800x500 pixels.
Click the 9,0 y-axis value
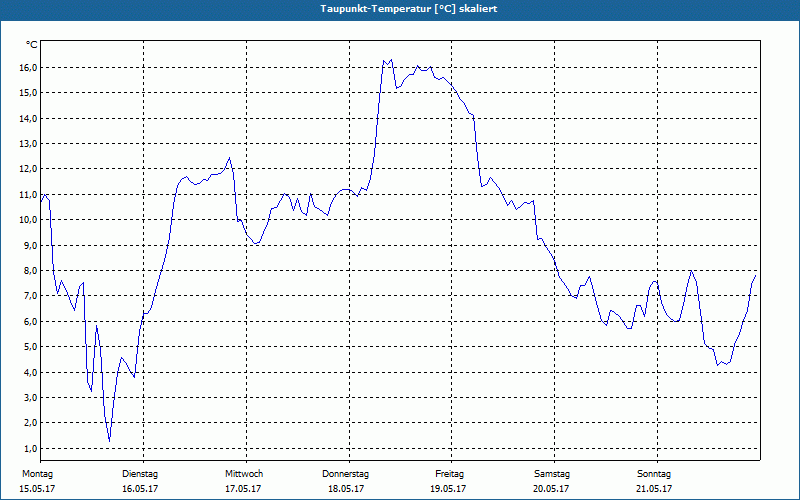30,245
